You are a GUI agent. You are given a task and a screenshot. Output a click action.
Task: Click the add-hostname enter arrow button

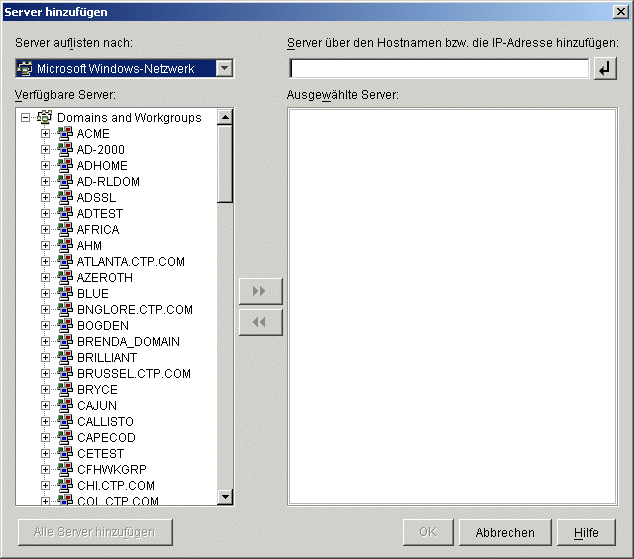[605, 69]
